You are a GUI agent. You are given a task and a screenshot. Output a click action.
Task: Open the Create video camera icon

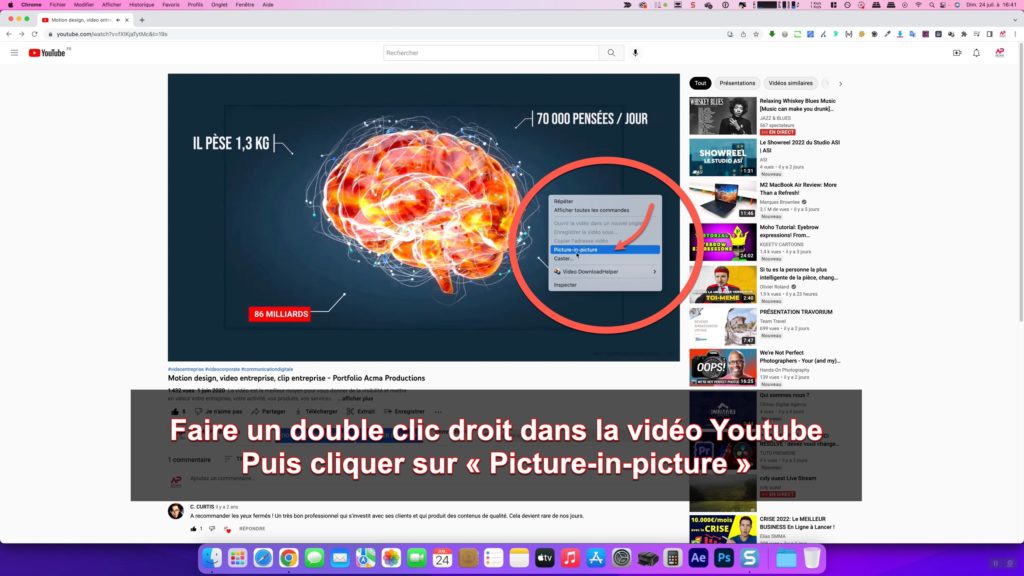[x=957, y=53]
